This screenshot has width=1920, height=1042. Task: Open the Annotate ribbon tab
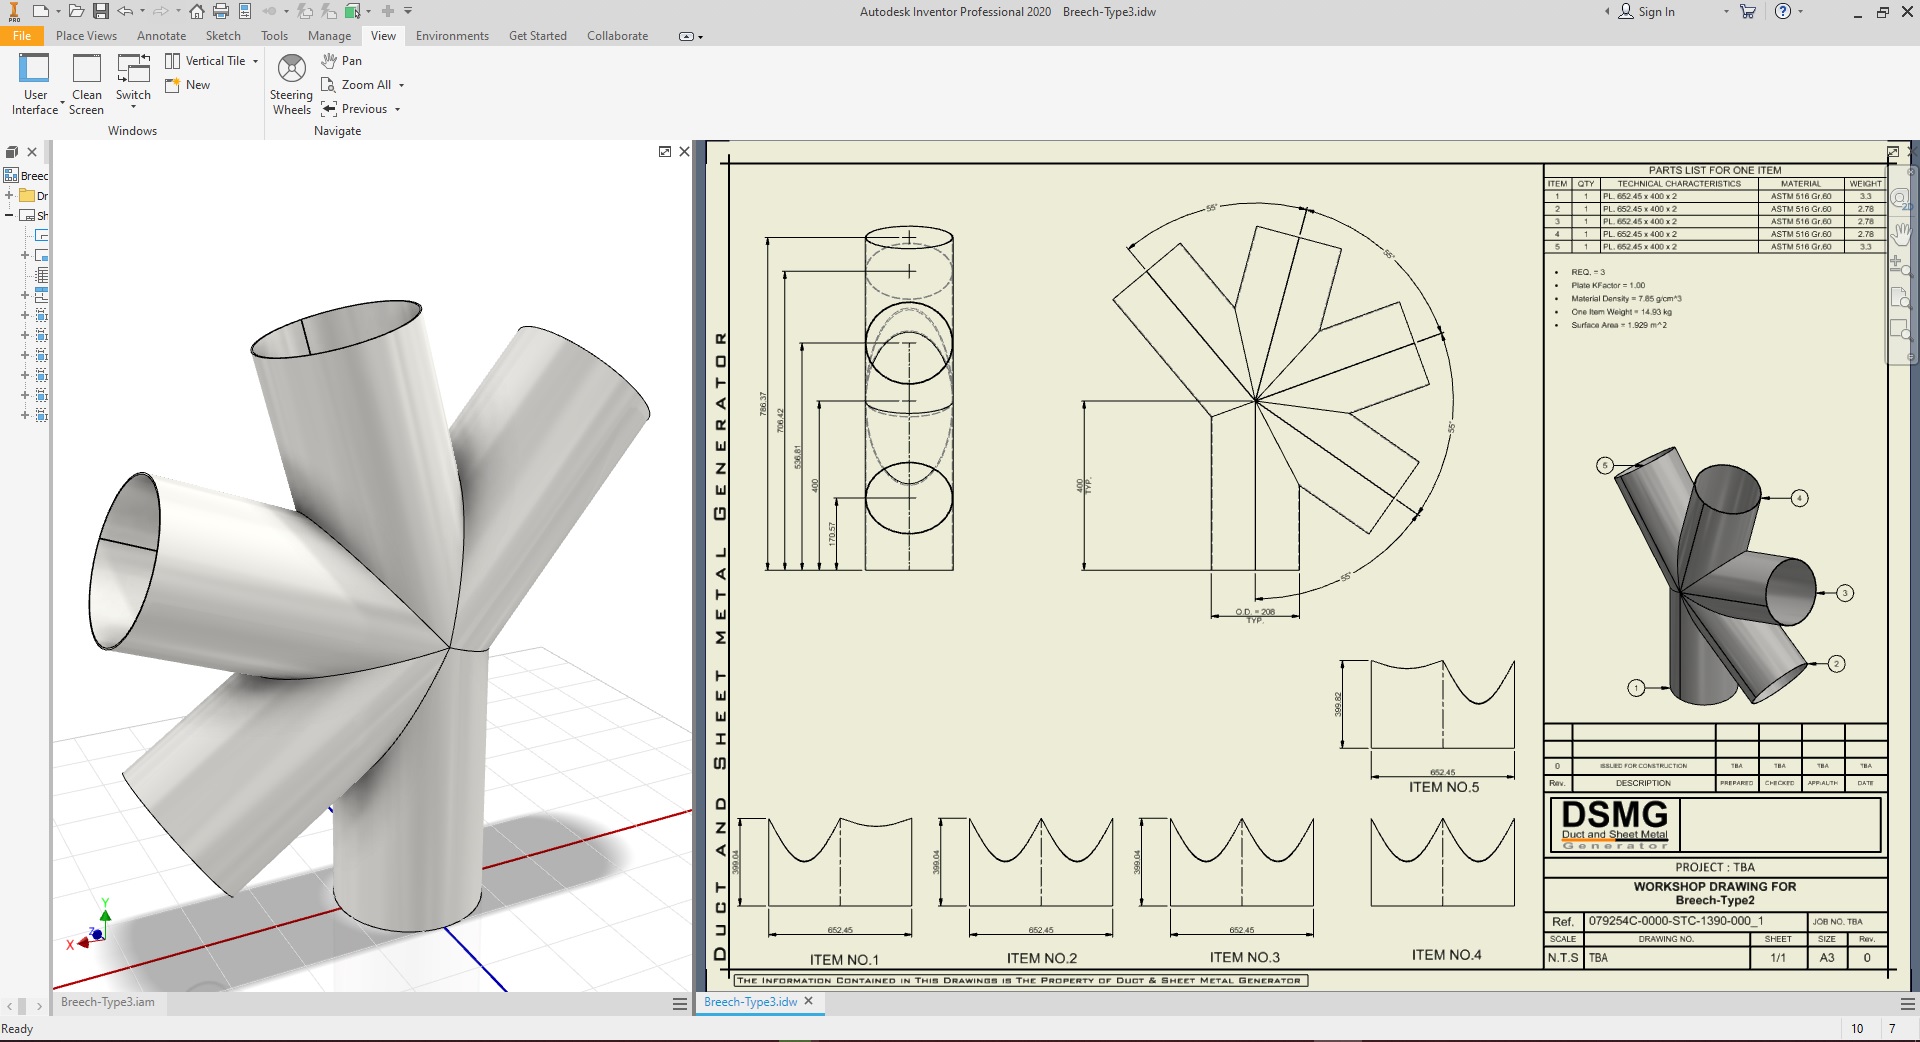(x=161, y=36)
